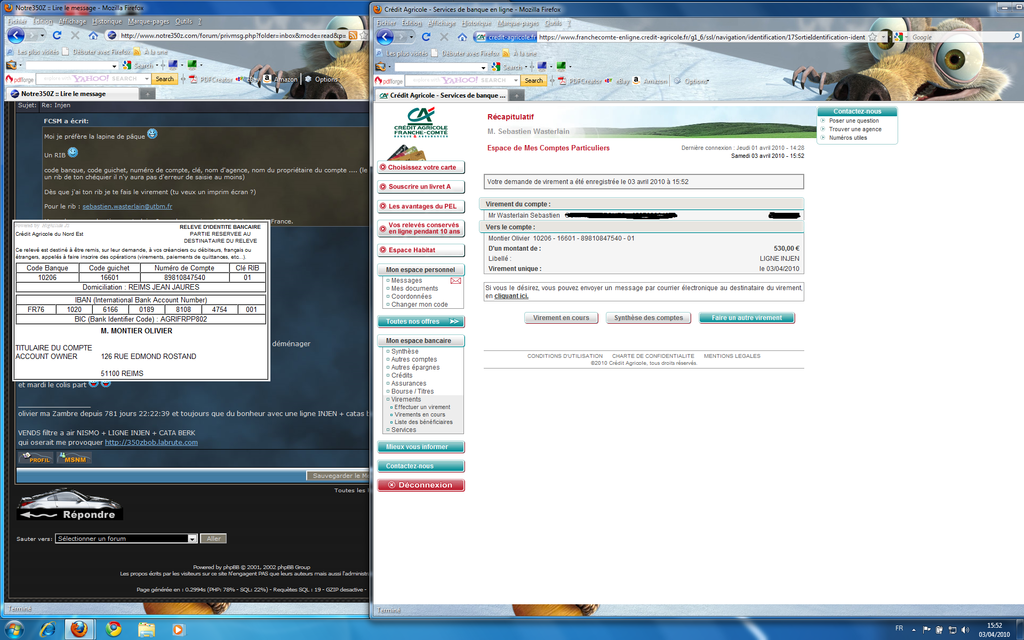Click the Crédit Agricole Franche-Comté logo
1024x640 pixels.
[x=421, y=121]
